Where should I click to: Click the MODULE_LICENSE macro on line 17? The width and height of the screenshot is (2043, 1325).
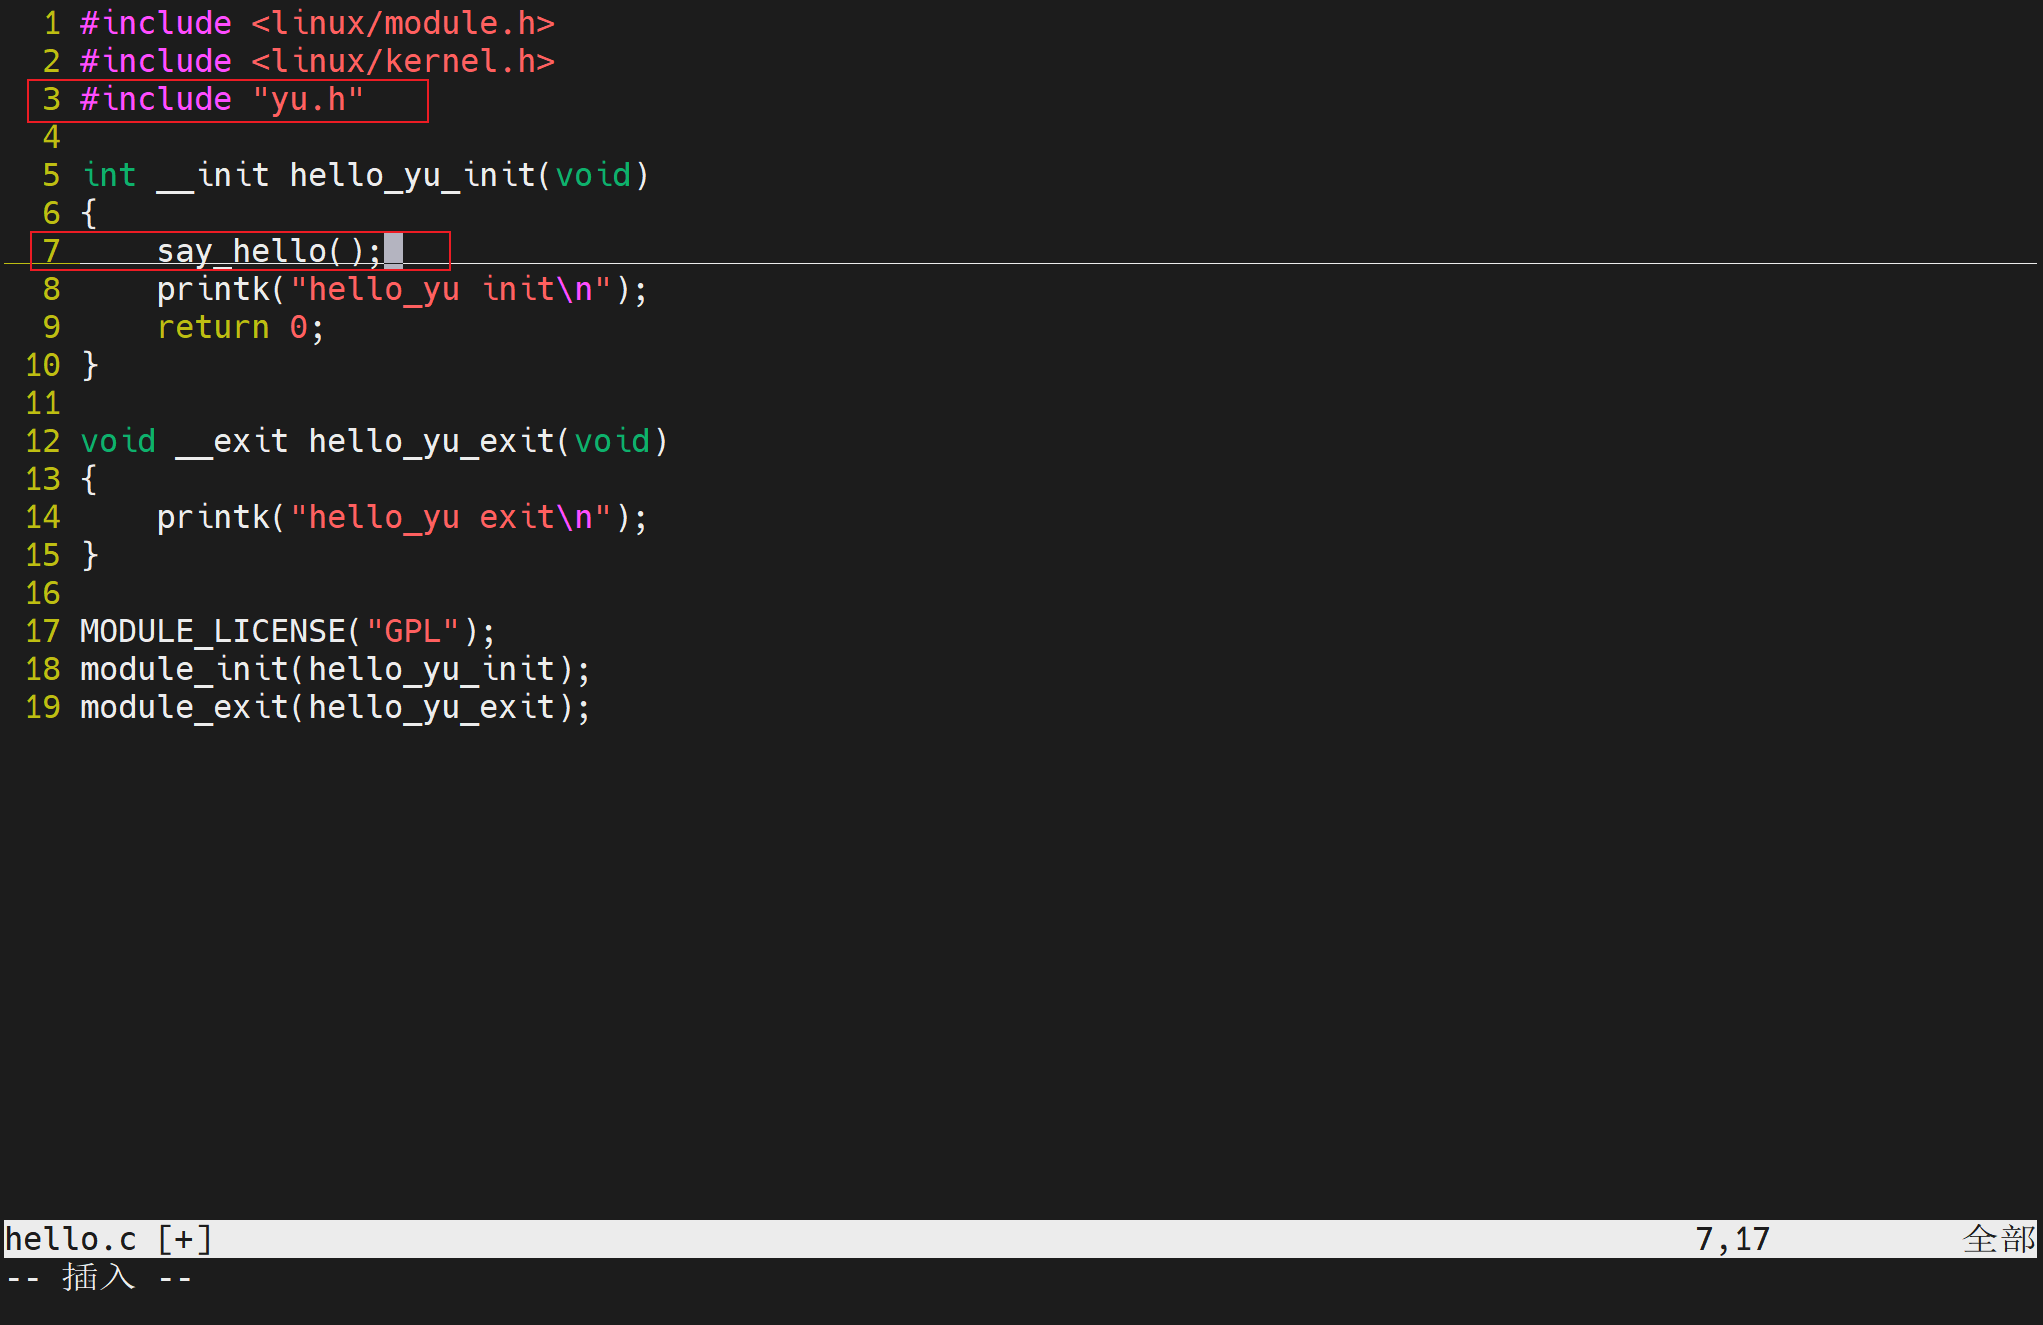212,631
